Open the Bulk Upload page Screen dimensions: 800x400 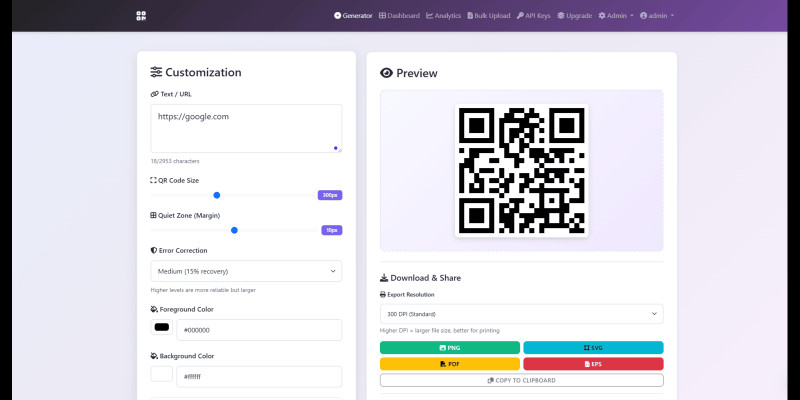488,16
